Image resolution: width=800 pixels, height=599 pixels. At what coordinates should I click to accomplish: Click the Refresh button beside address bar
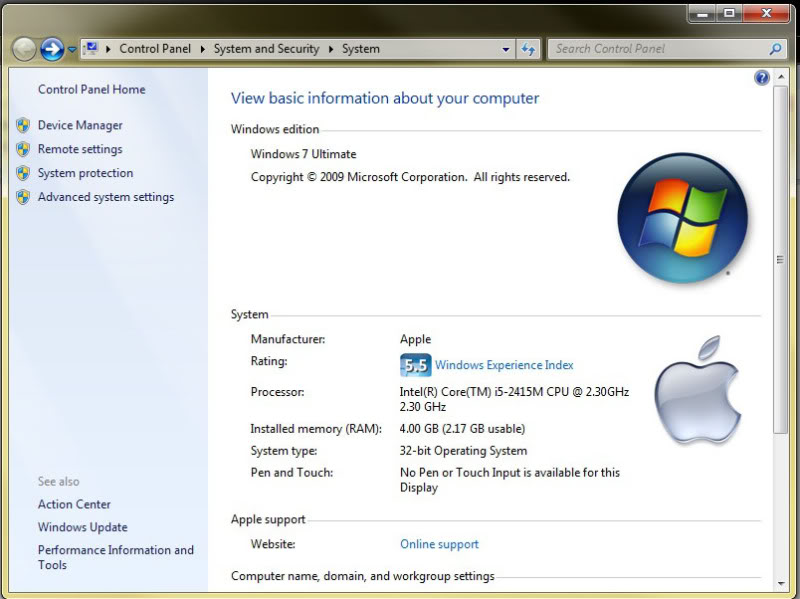tap(528, 49)
